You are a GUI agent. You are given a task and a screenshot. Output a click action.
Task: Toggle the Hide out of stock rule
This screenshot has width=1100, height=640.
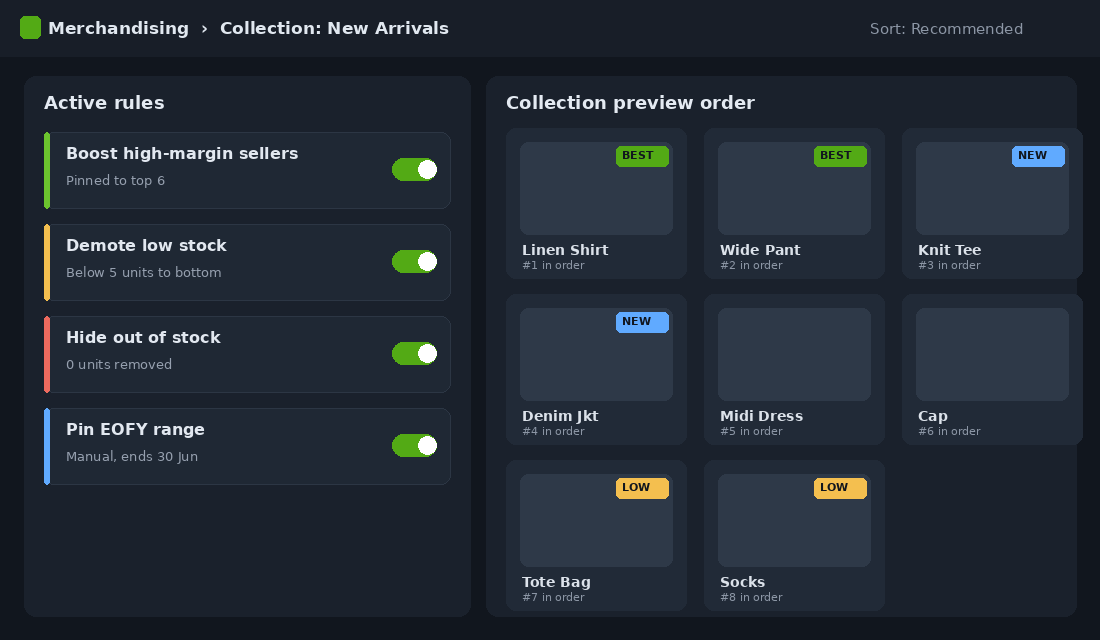[x=415, y=354]
